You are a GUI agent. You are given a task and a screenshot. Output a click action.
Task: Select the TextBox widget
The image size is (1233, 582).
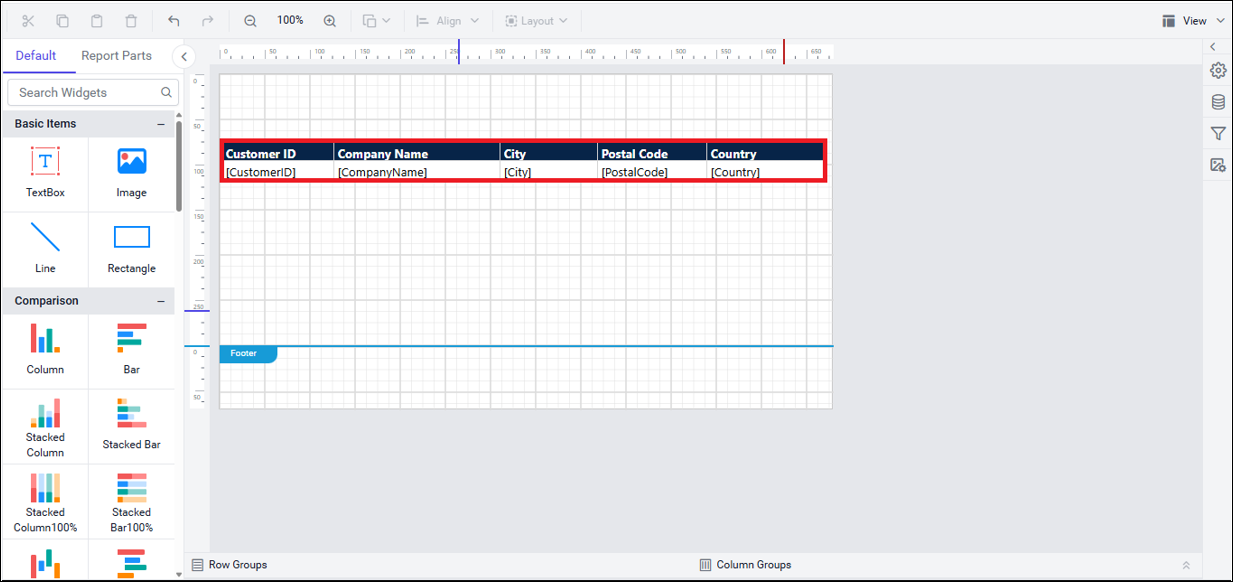[45, 172]
